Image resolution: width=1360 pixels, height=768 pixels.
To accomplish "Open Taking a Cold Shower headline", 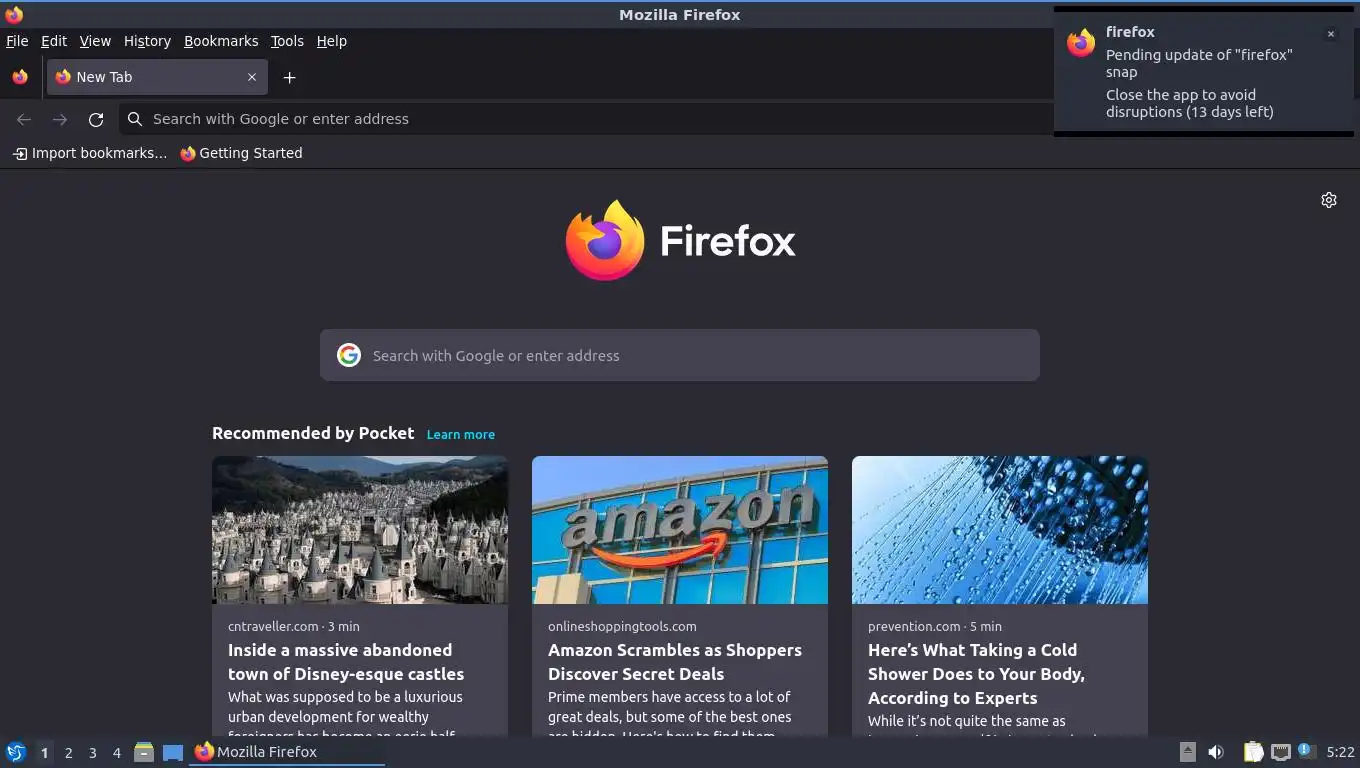I will [976, 674].
